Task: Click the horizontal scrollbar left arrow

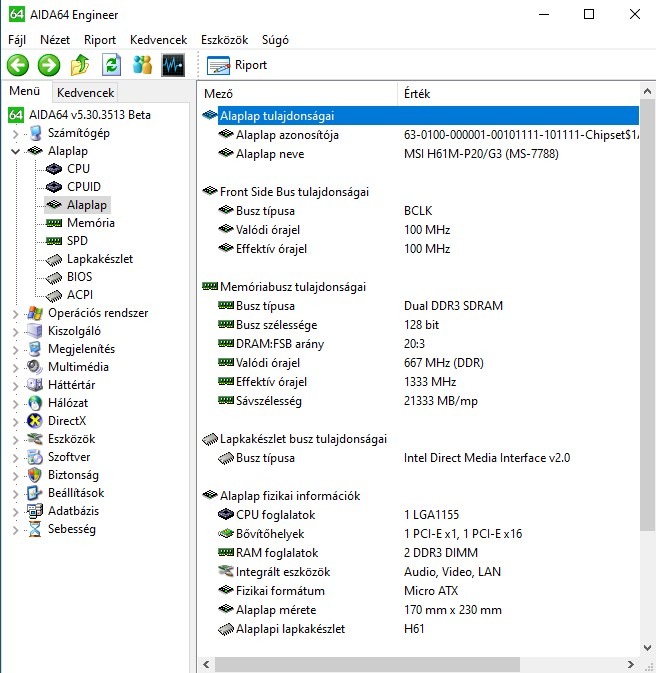Action: (x=207, y=664)
